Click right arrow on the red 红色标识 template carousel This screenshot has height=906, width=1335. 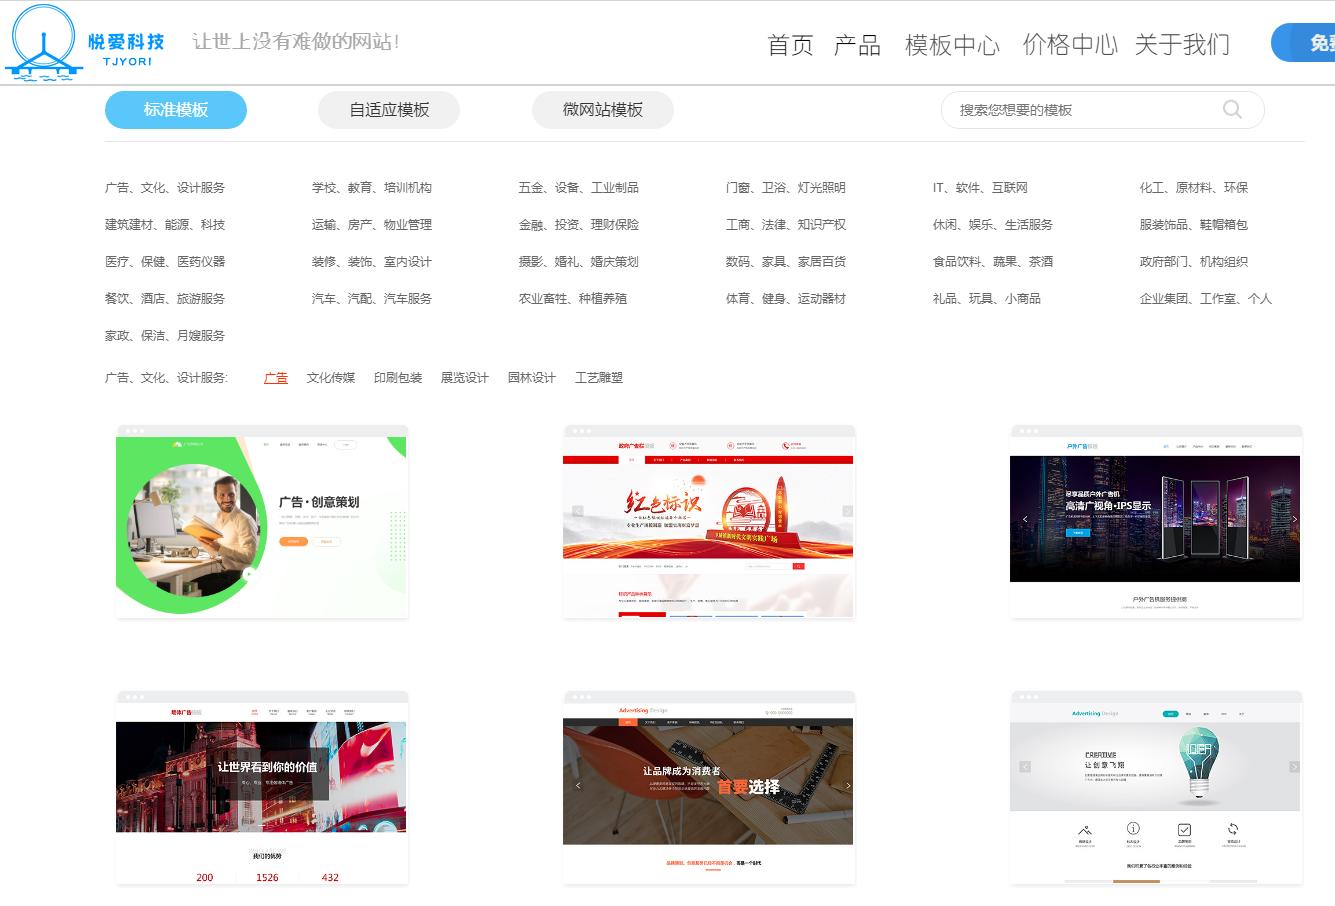(848, 510)
